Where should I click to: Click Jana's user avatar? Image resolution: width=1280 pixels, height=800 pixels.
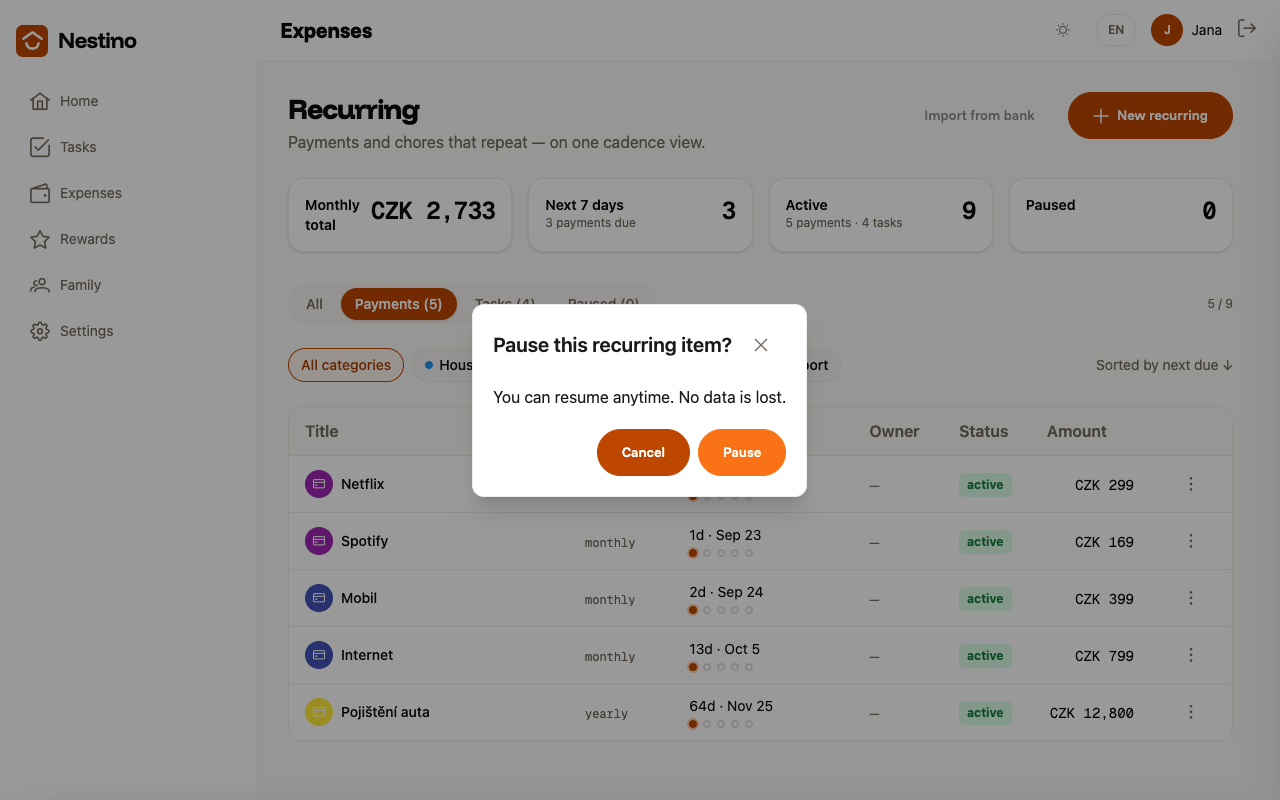1167,30
